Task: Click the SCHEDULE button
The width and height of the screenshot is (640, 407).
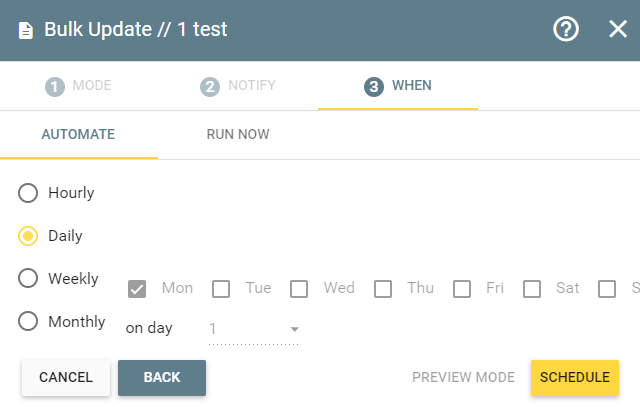Action: point(575,378)
